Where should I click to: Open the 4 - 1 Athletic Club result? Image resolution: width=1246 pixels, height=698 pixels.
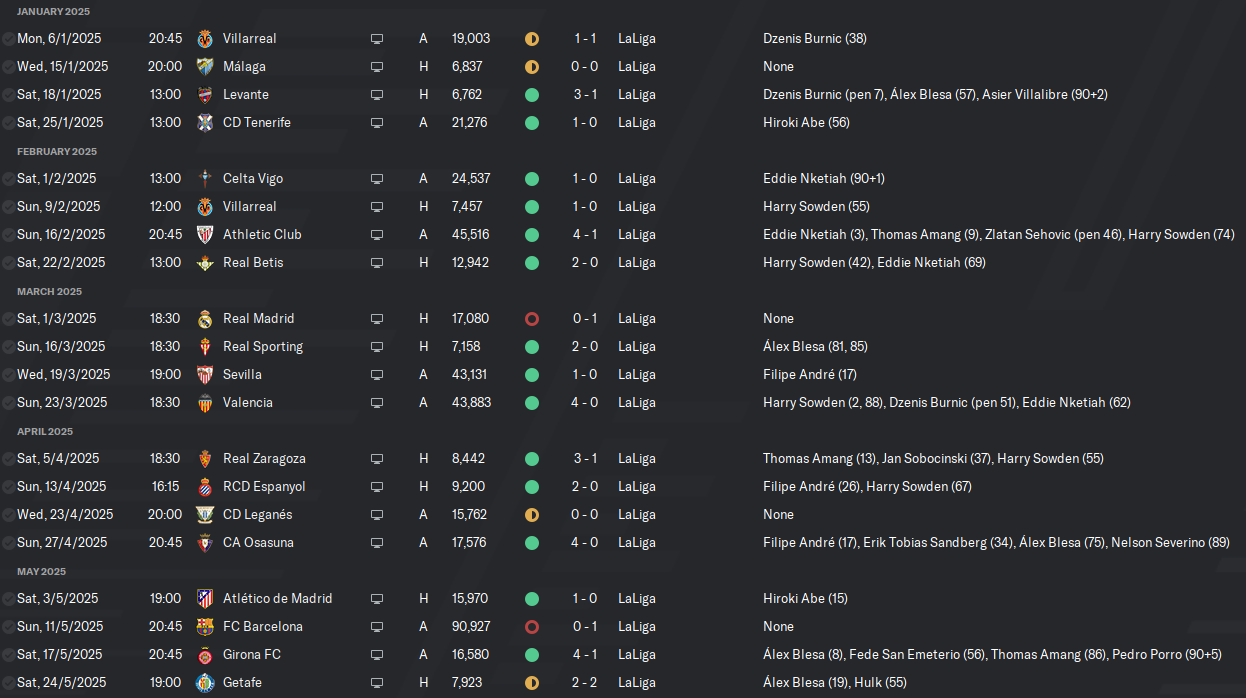pyautogui.click(x=585, y=234)
